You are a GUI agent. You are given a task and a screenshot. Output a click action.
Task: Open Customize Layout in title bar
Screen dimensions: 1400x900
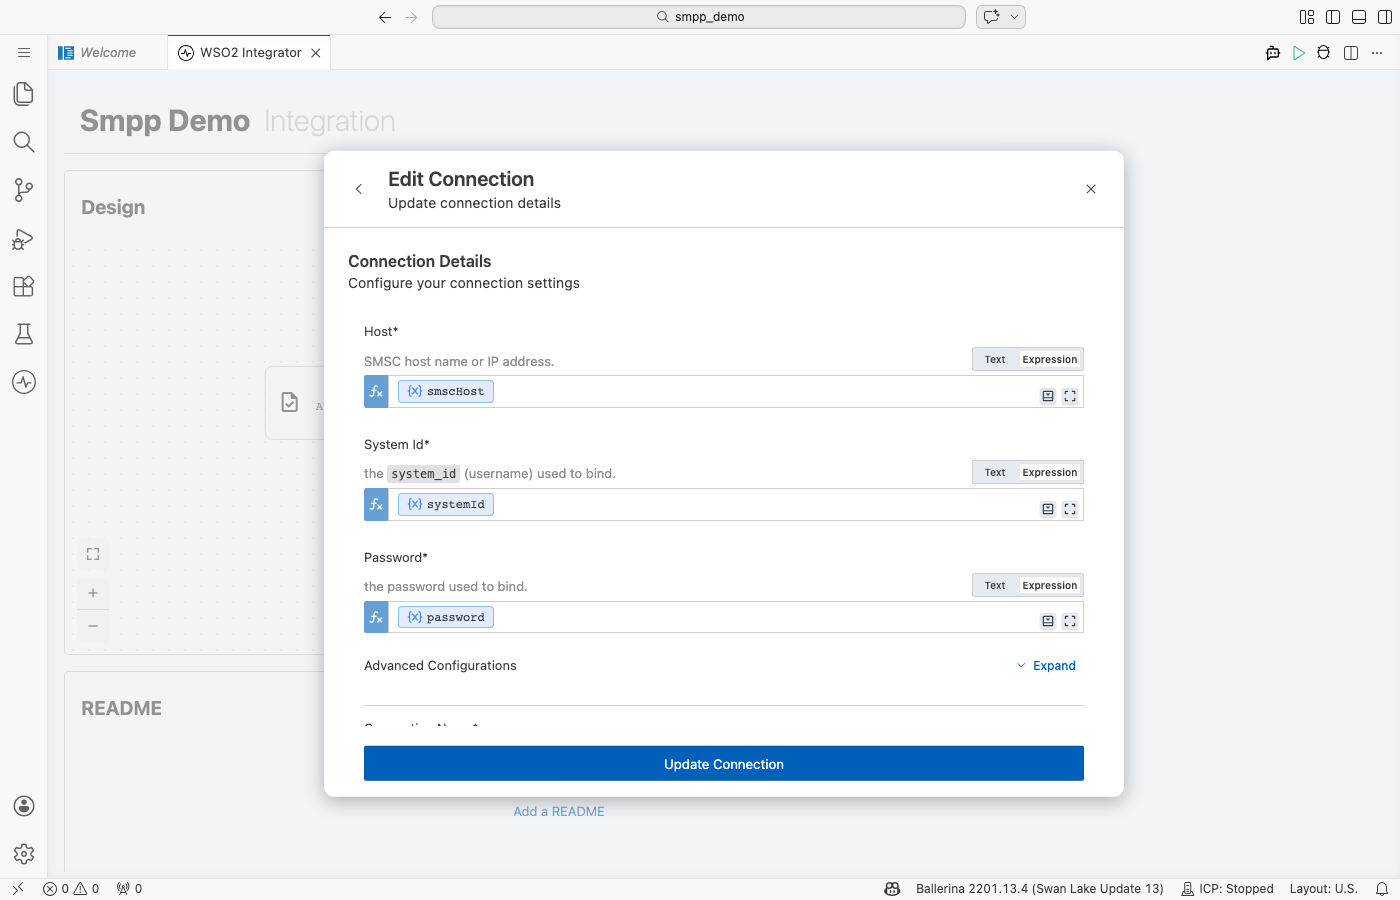tap(1307, 17)
